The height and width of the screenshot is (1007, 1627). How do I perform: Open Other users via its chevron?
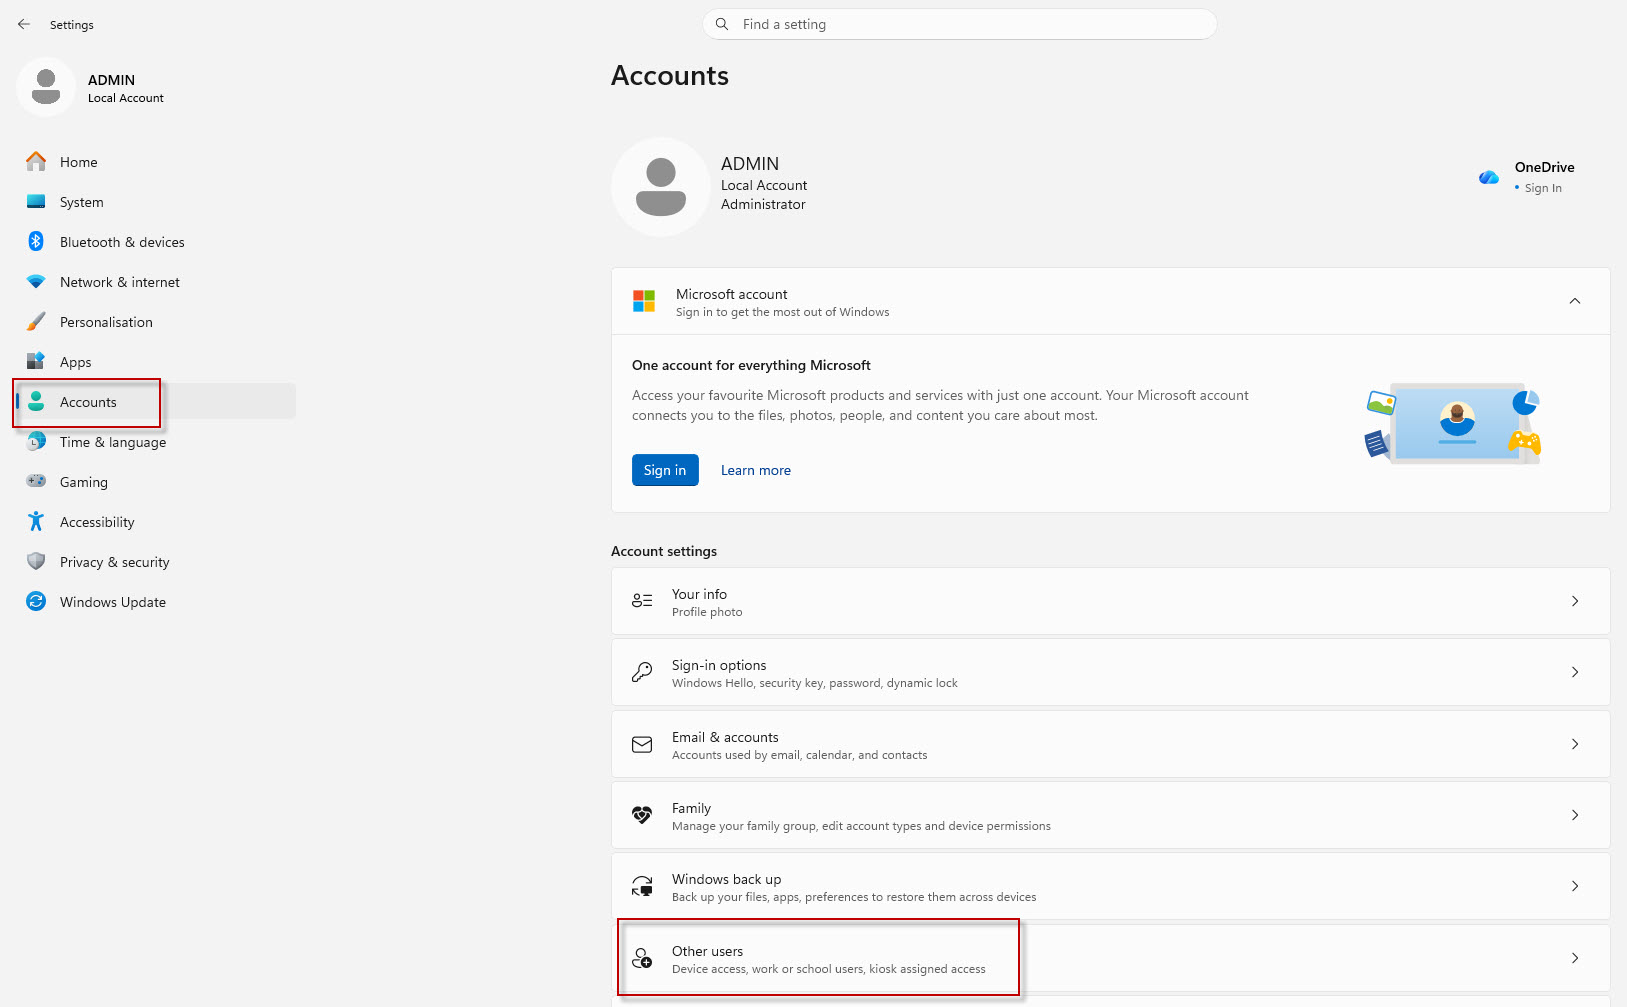1575,958
